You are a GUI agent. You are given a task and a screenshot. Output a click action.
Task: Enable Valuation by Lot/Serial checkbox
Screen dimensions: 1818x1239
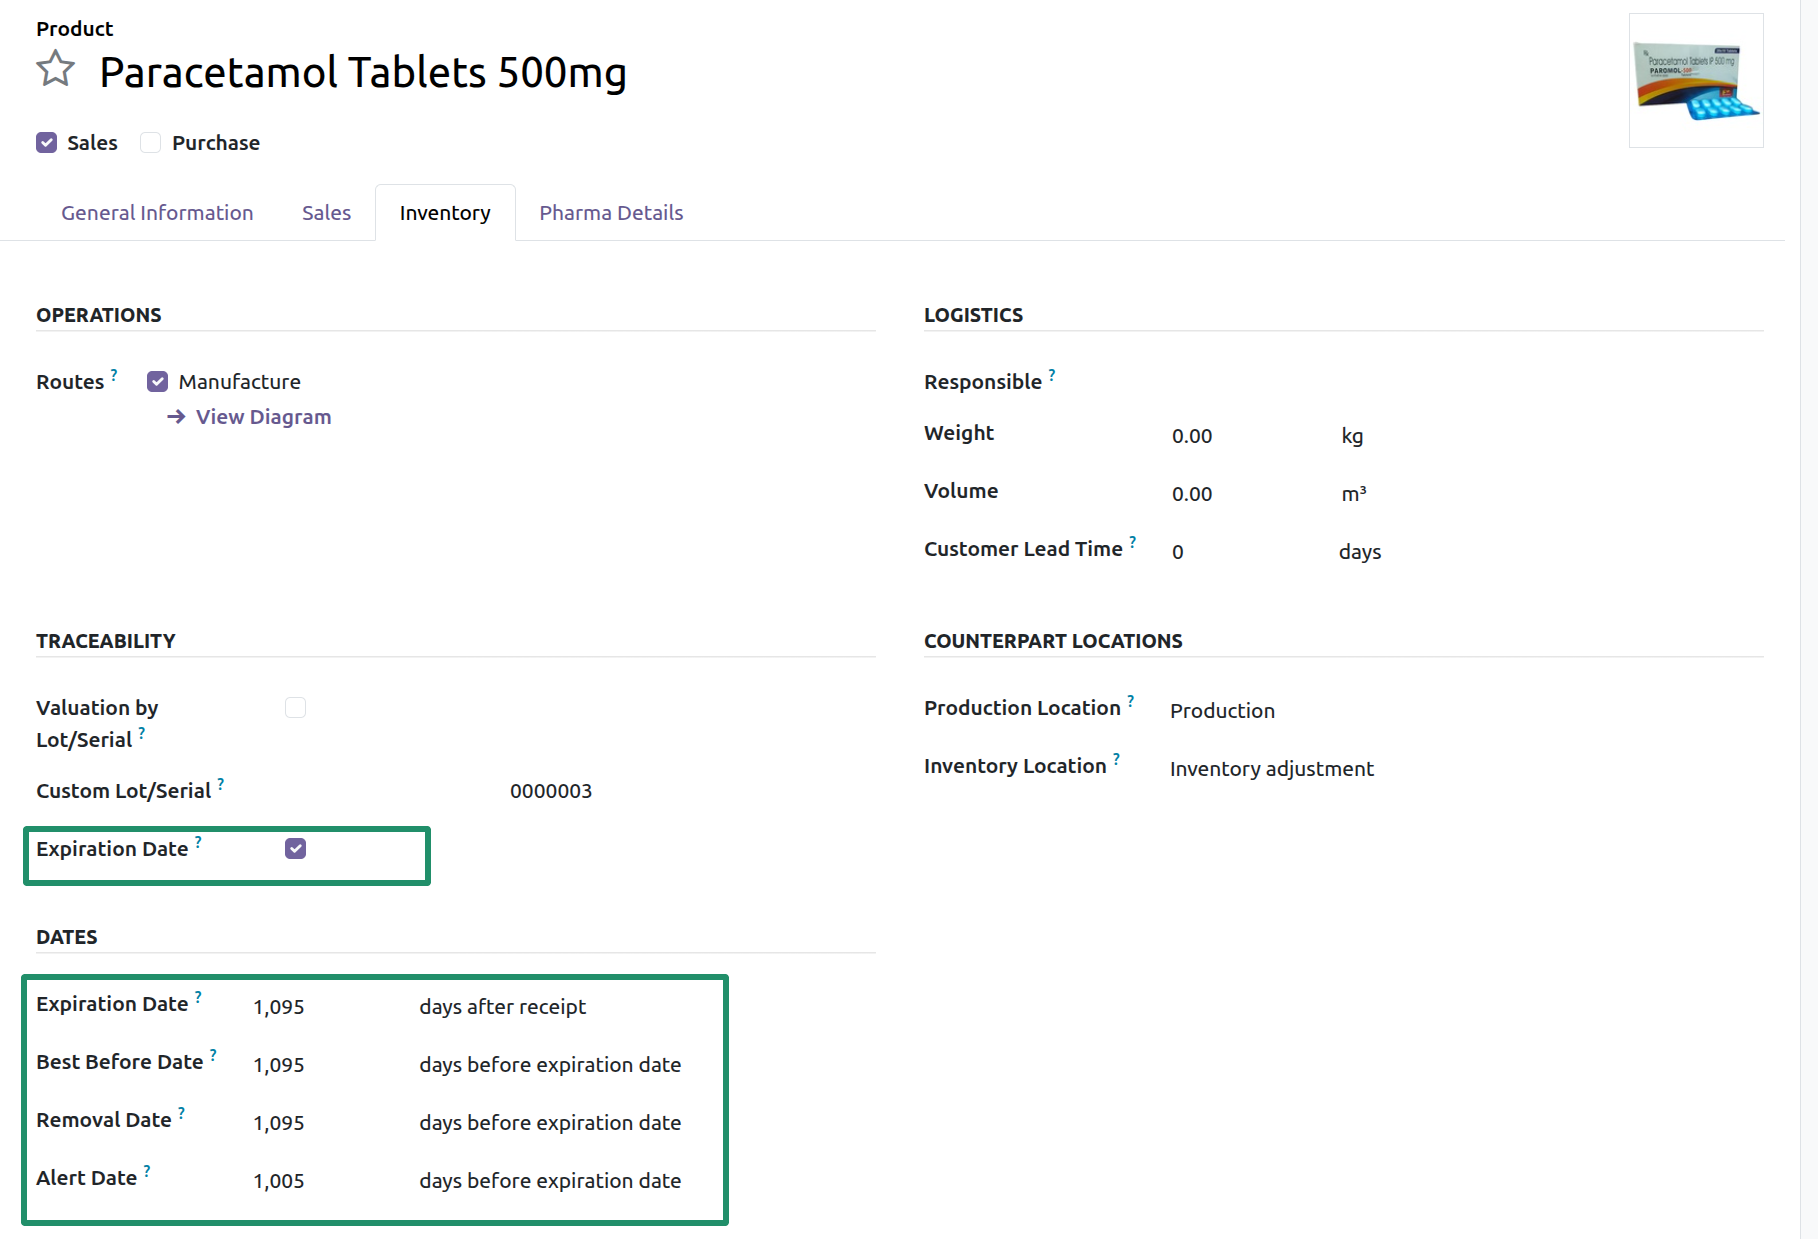(295, 708)
